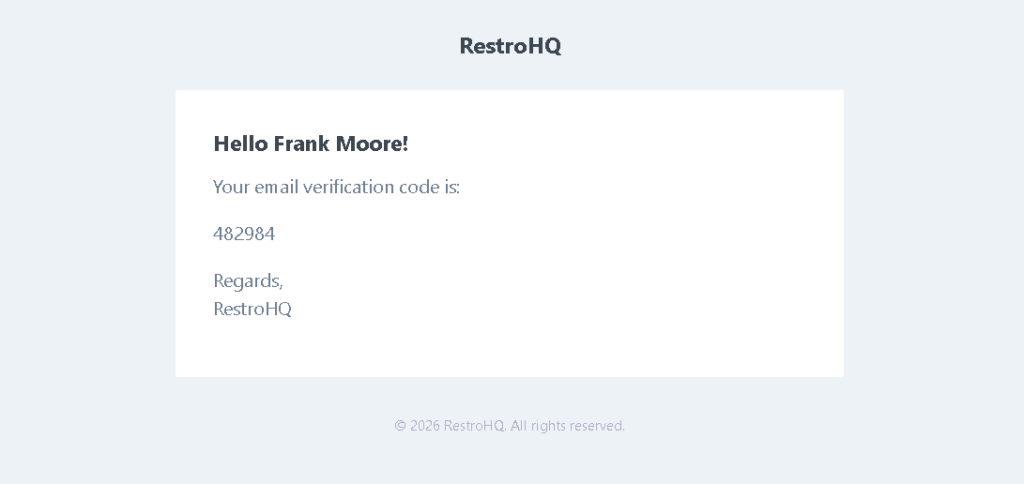Click the year 2026 in the footer
The width and height of the screenshot is (1024, 484).
425,426
